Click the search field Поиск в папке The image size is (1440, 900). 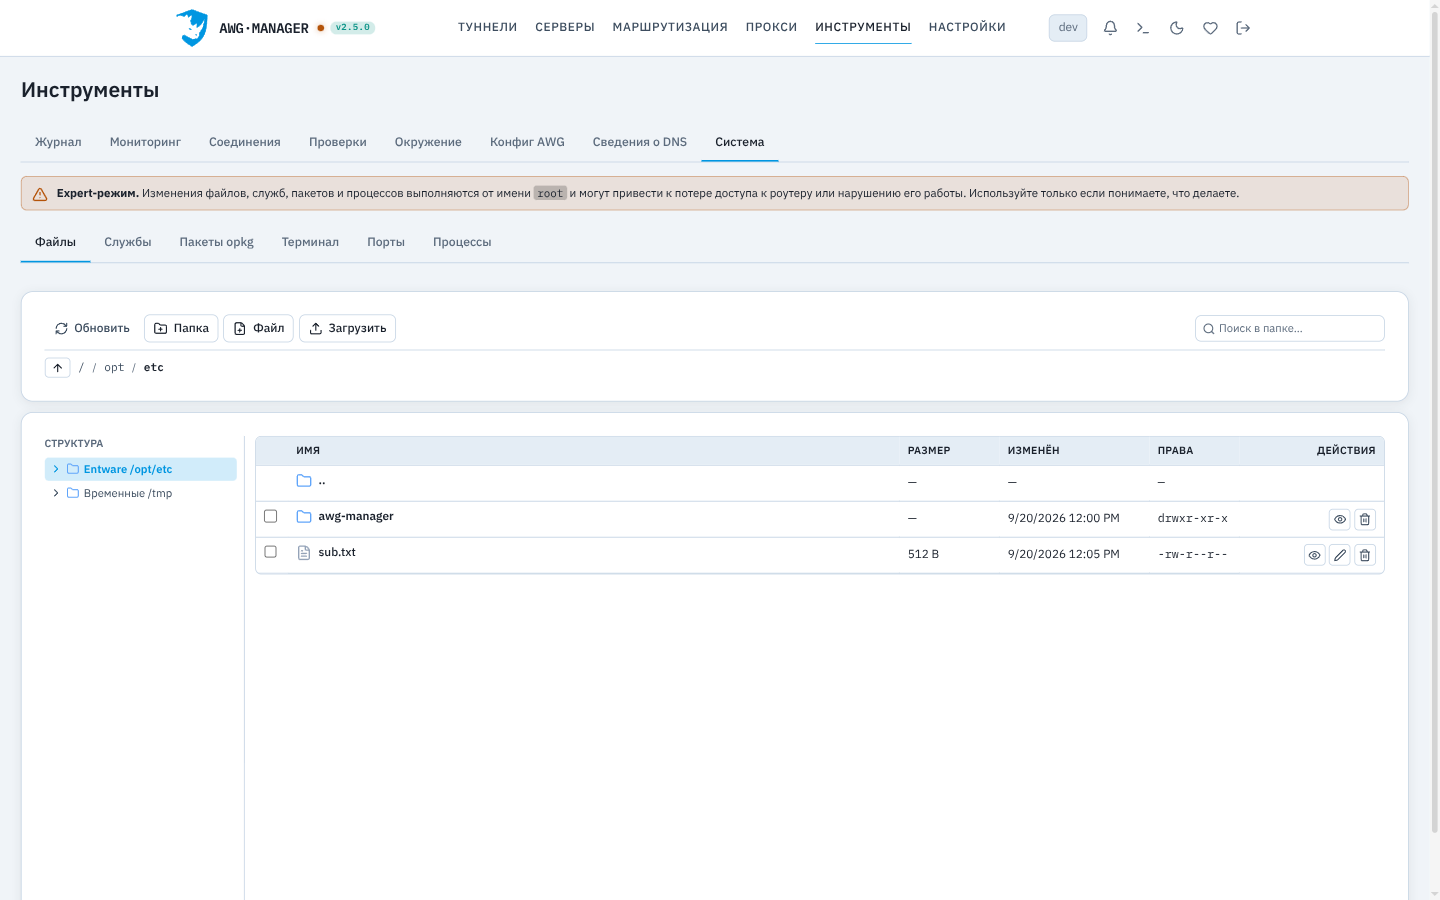pos(1290,328)
